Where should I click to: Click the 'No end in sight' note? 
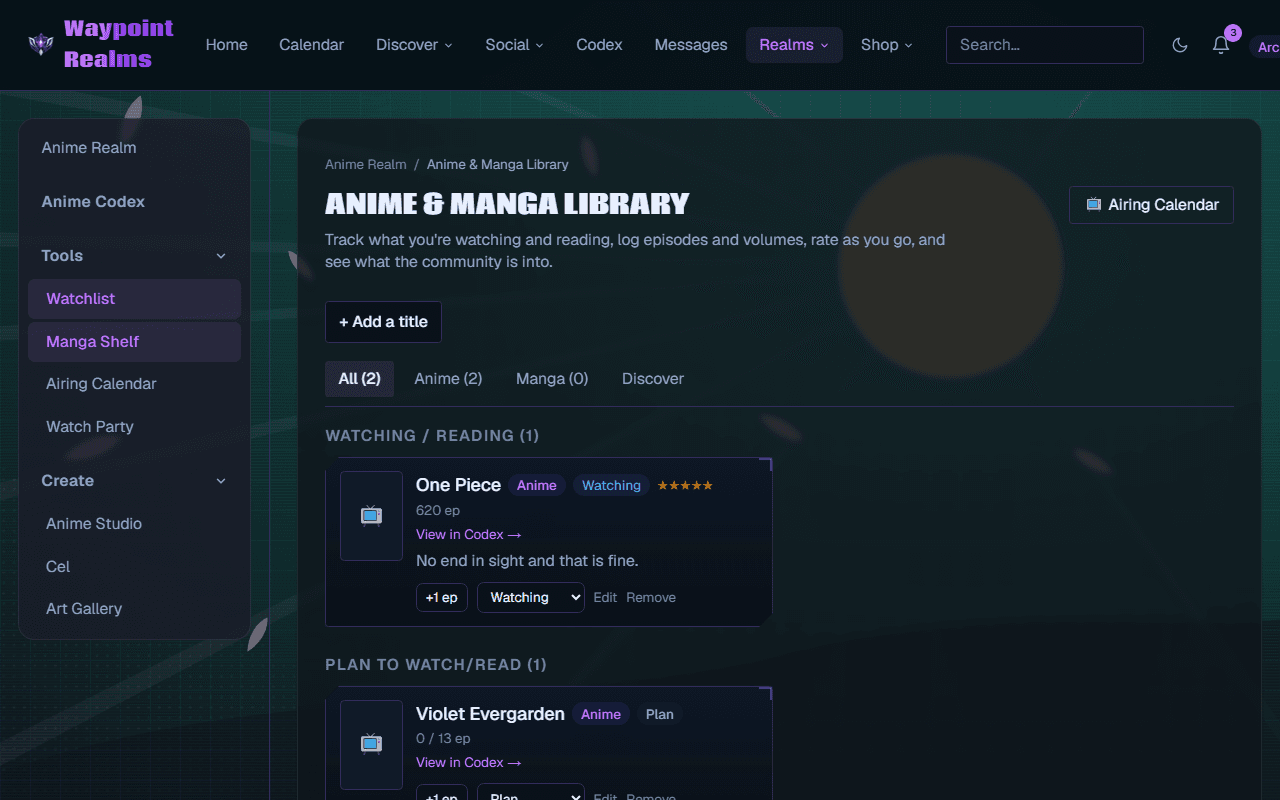pyautogui.click(x=527, y=561)
